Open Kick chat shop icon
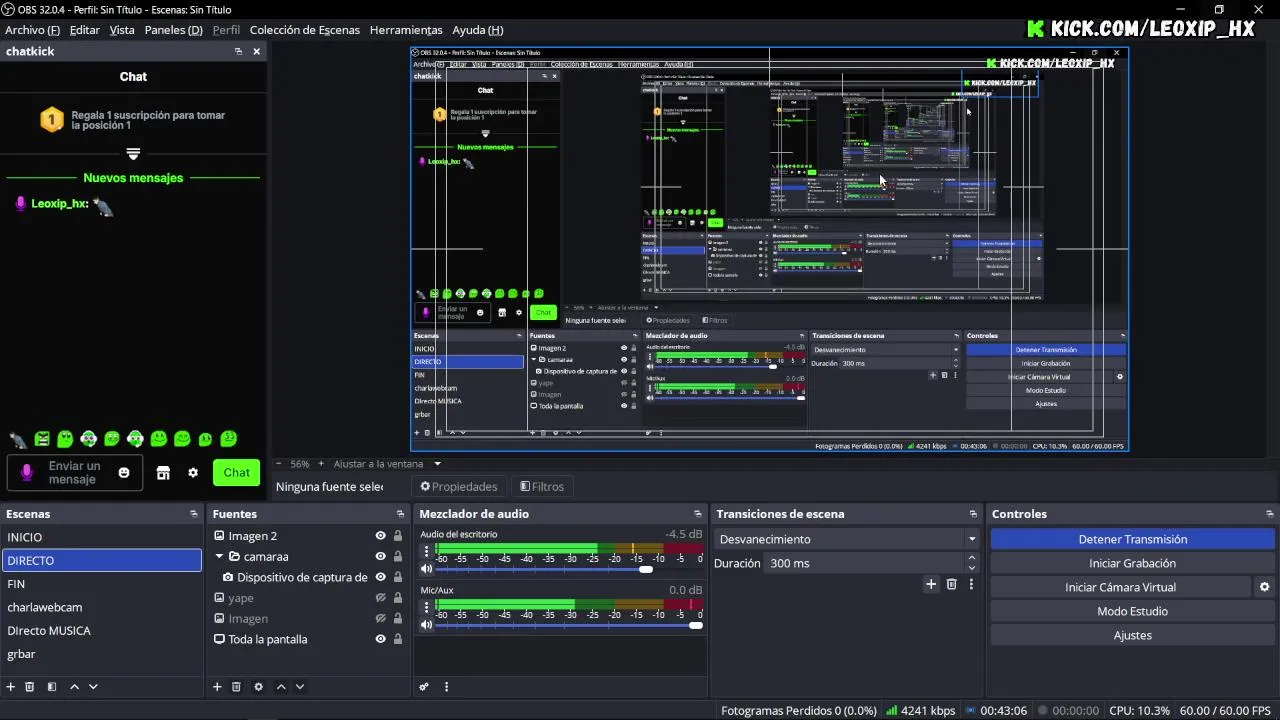 coord(163,473)
